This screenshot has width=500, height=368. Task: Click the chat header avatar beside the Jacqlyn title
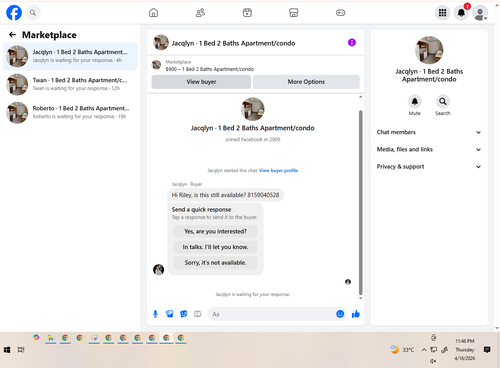click(x=161, y=42)
